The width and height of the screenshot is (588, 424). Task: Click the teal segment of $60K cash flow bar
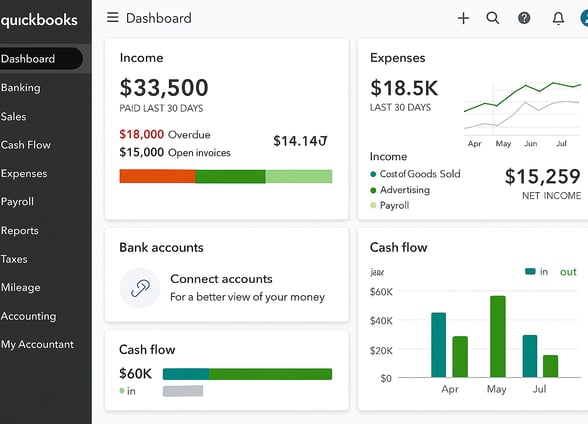pyautogui.click(x=186, y=374)
